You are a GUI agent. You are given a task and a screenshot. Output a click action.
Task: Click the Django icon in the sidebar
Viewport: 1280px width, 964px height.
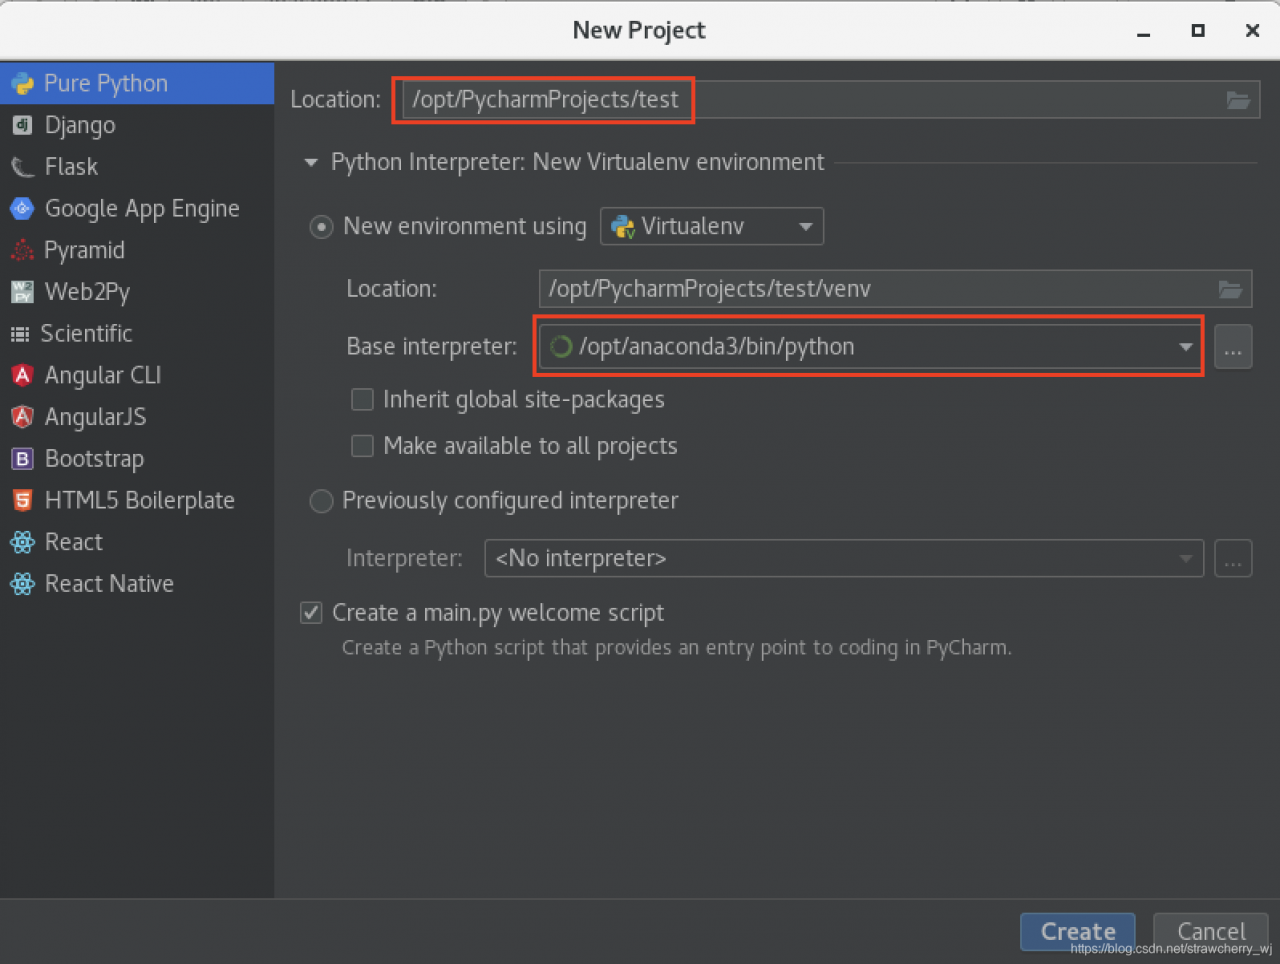(x=22, y=125)
